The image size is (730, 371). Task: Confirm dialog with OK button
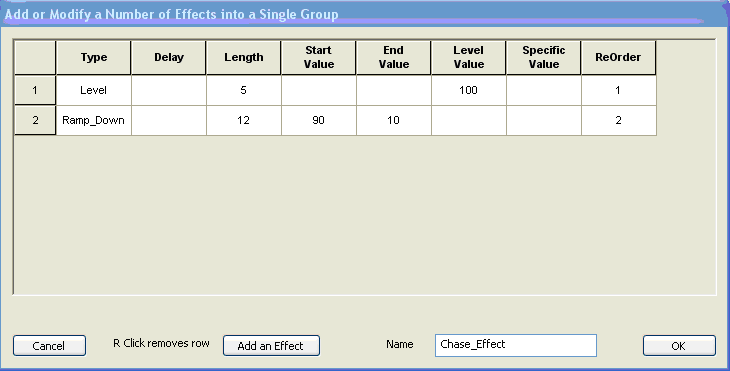point(679,345)
